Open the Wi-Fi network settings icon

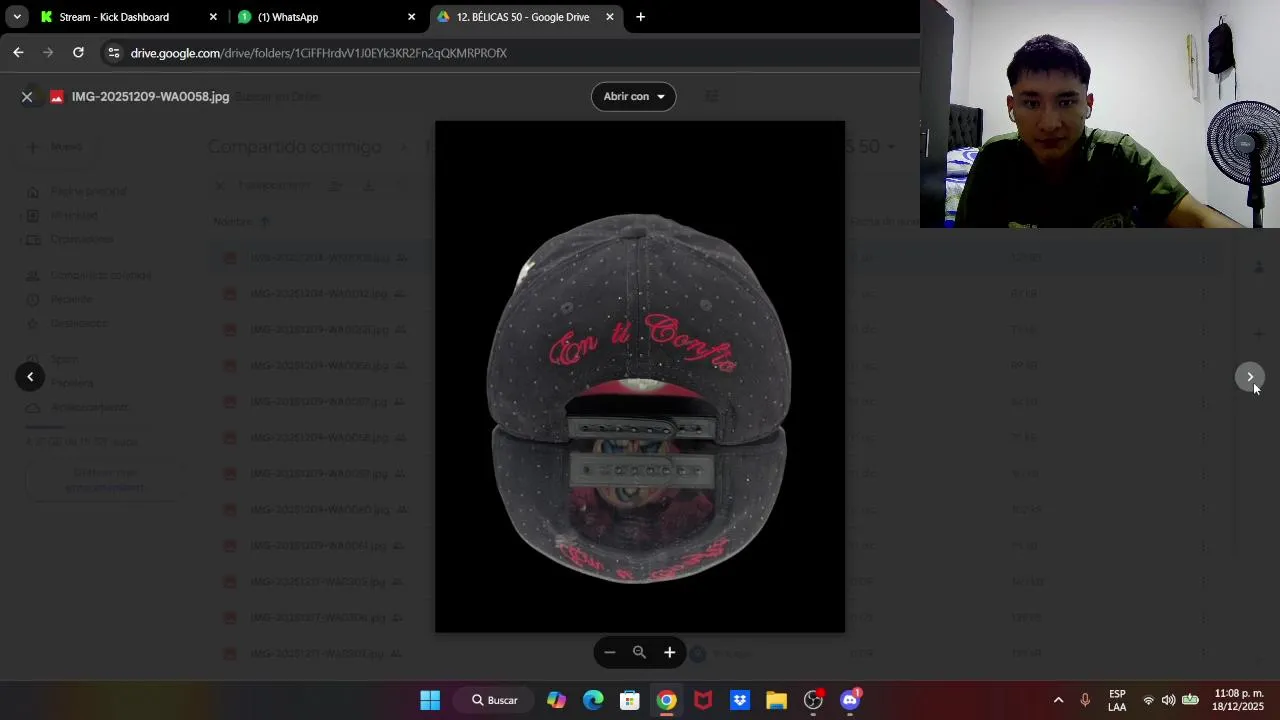1148,700
